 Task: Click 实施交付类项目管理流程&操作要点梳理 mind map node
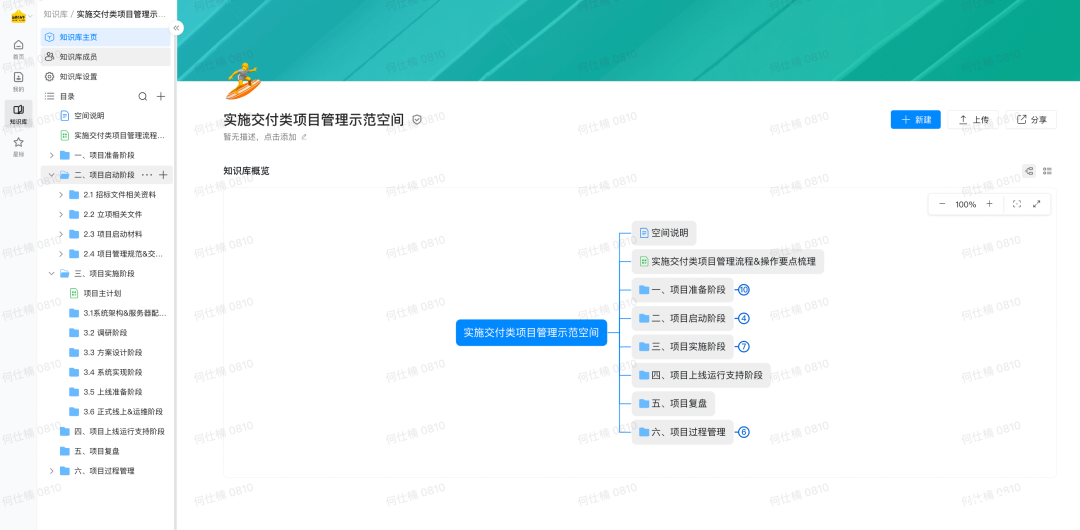[x=727, y=261]
